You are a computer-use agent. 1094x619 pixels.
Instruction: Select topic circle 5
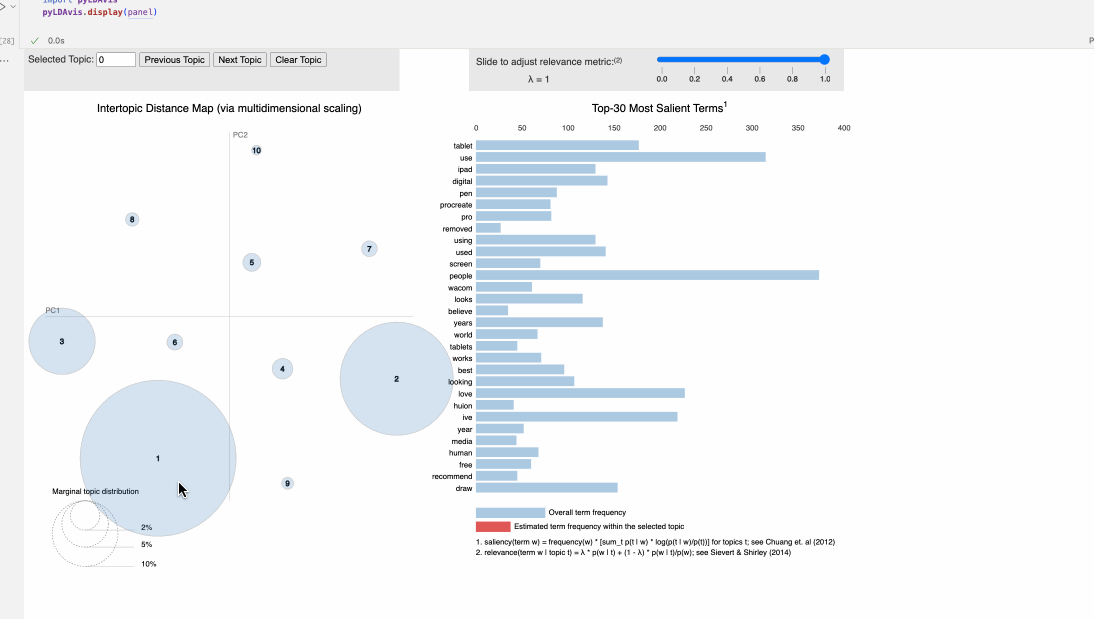(252, 262)
